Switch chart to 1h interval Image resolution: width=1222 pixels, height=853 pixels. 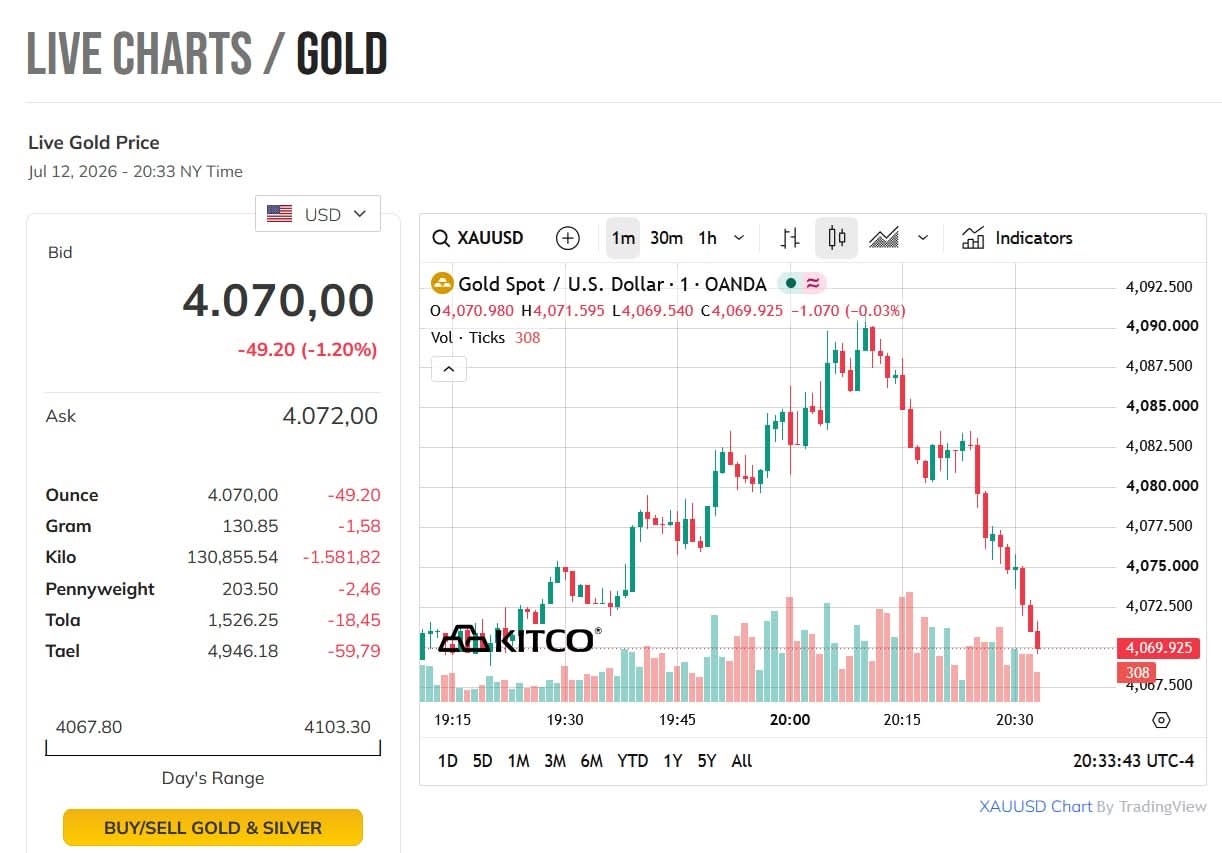tap(707, 238)
